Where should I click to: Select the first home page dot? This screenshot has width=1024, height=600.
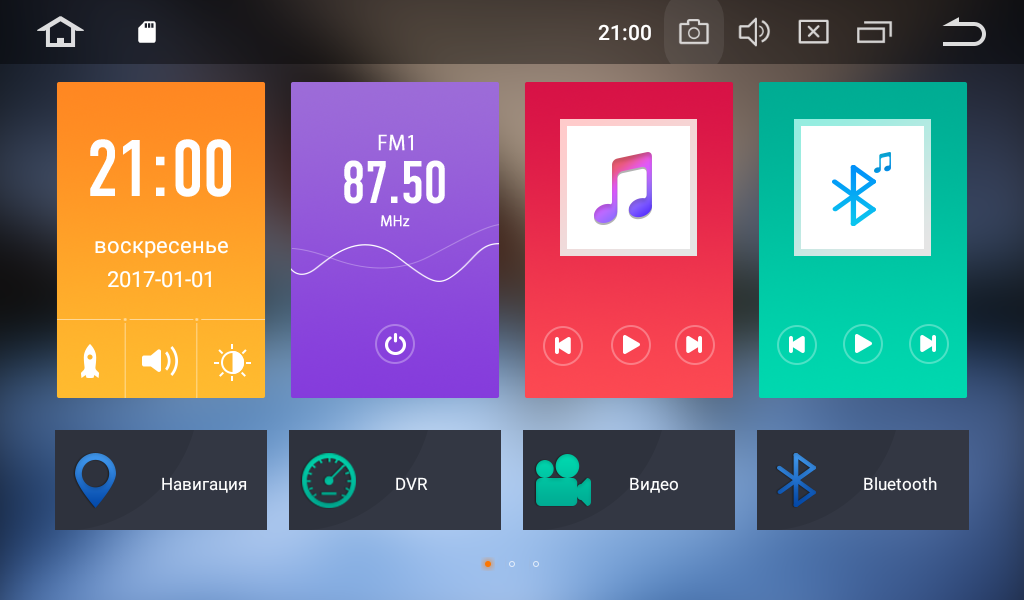click(488, 563)
